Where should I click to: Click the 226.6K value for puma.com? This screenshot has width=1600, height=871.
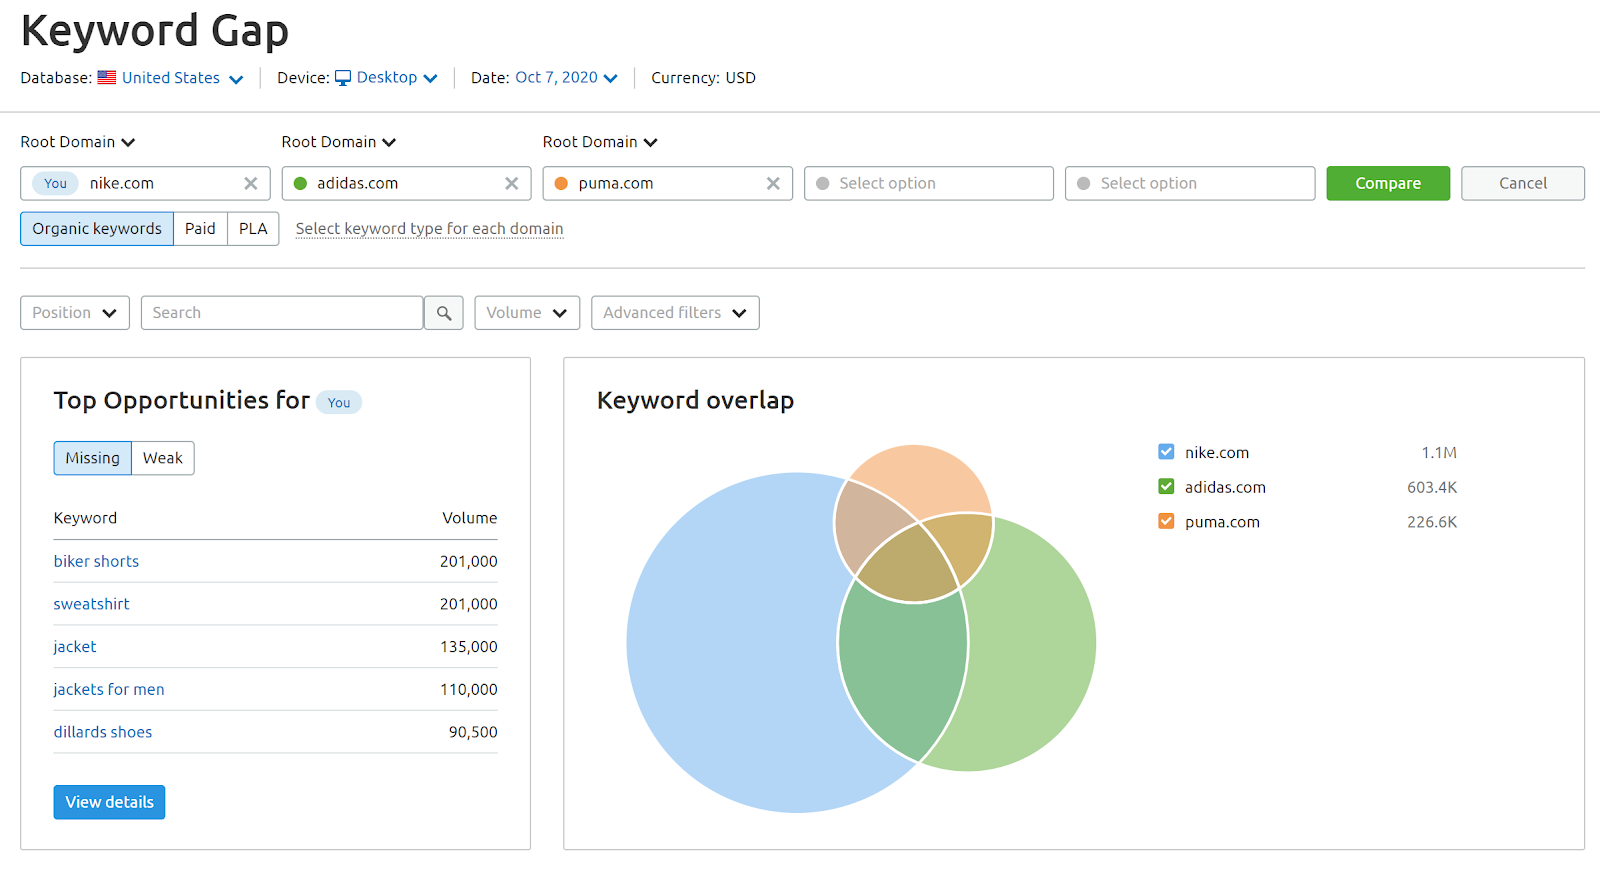tap(1432, 521)
